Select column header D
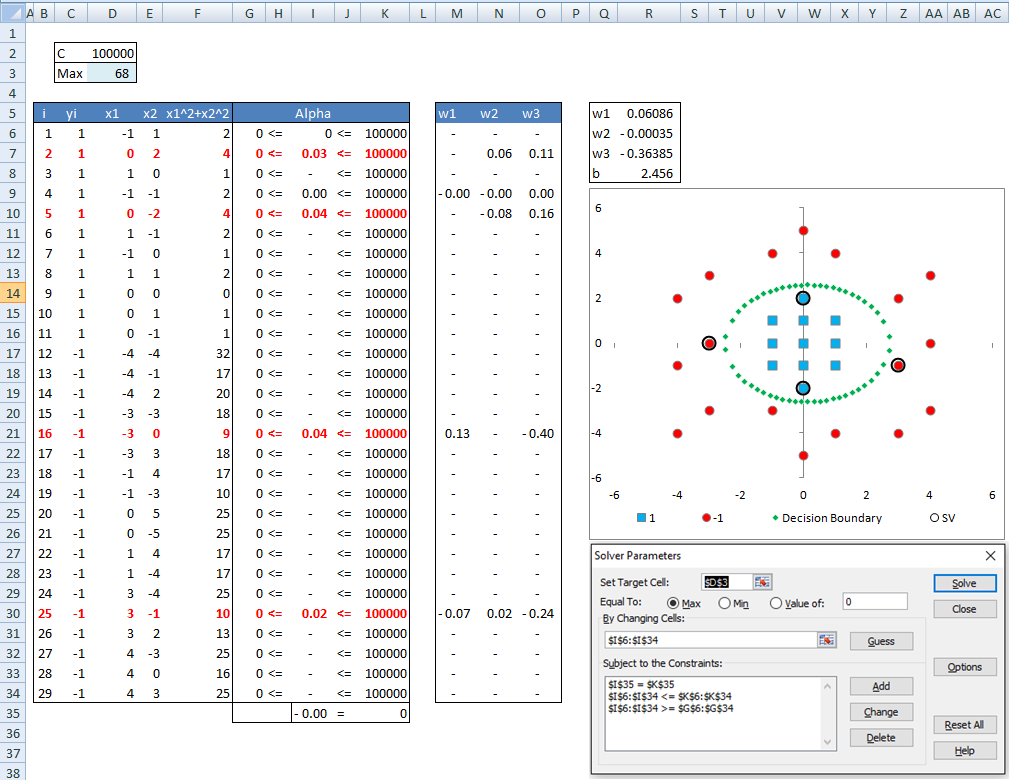 [111, 13]
